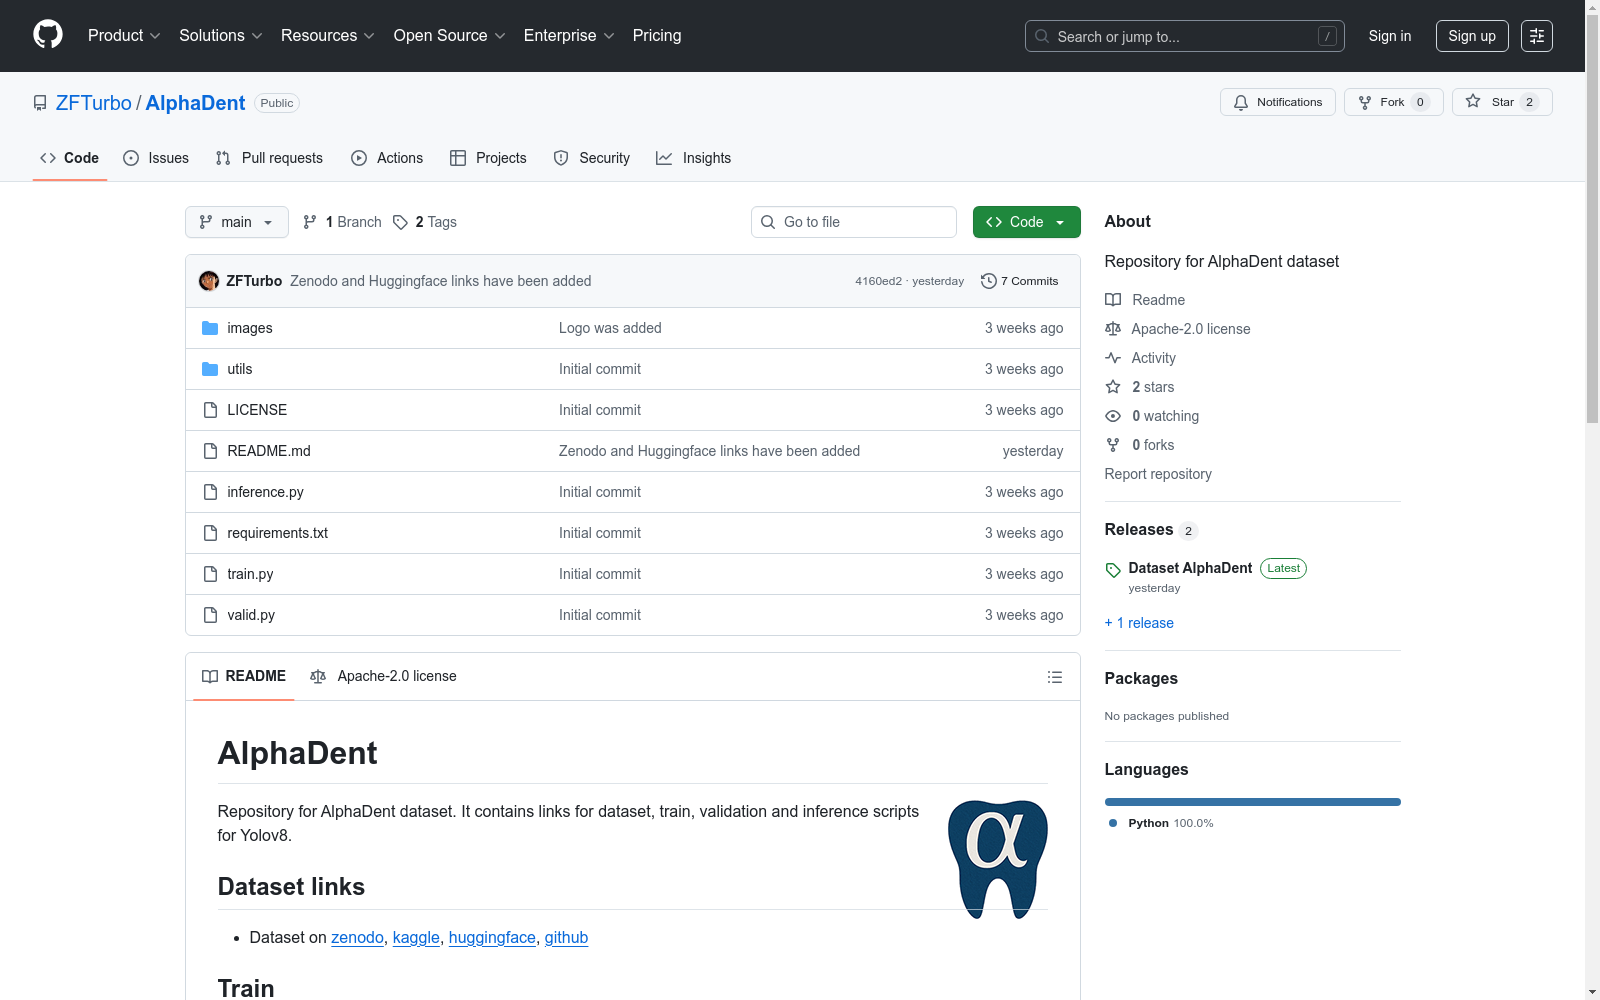Click the utils folder icon
The height and width of the screenshot is (1000, 1600).
point(210,369)
